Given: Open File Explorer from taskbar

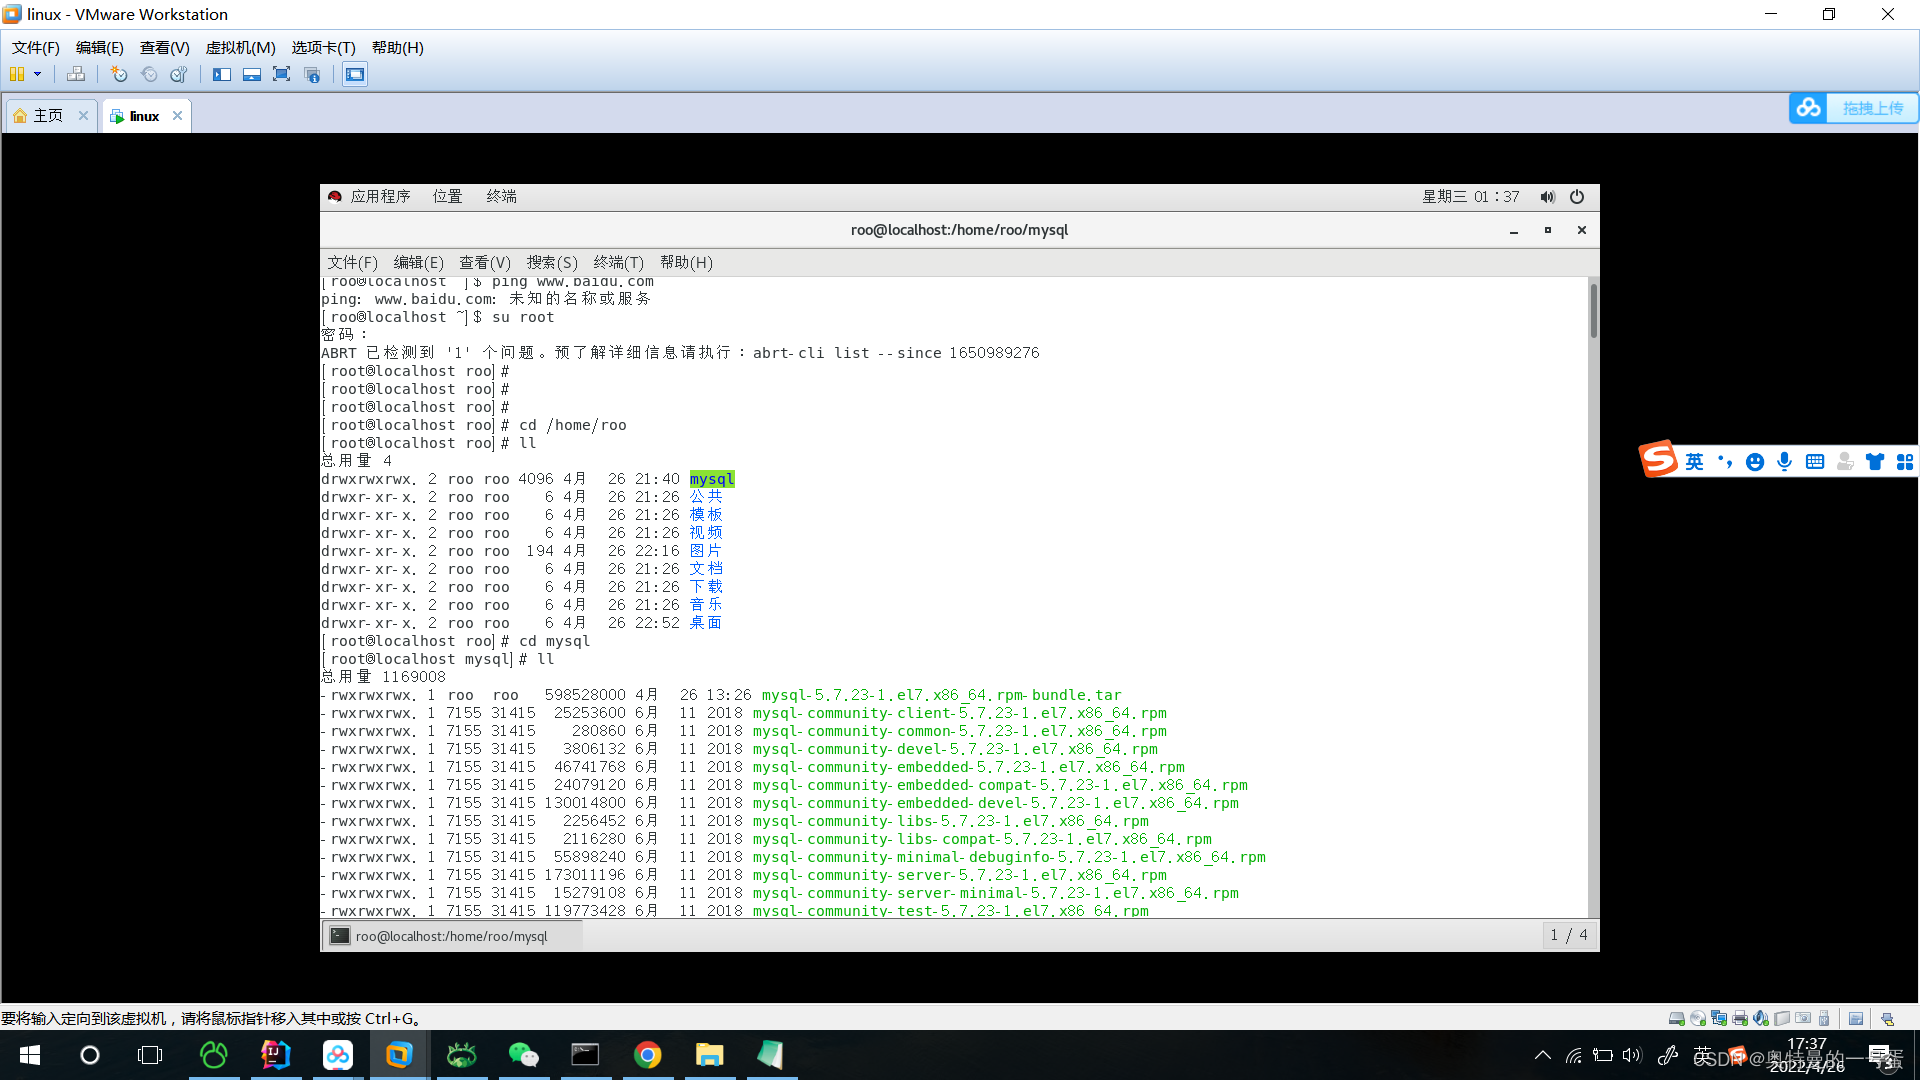Looking at the screenshot, I should point(709,1055).
